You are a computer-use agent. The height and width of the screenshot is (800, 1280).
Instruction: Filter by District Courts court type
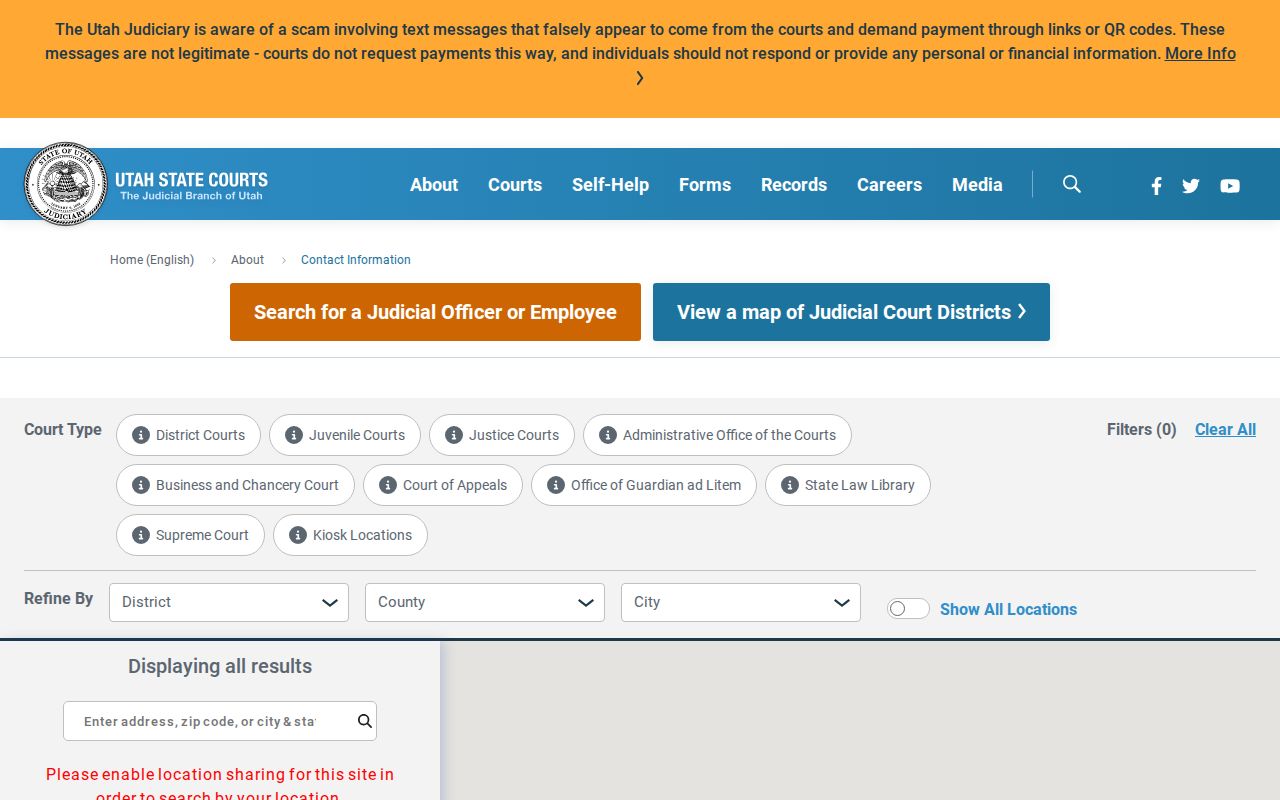[x=188, y=435]
